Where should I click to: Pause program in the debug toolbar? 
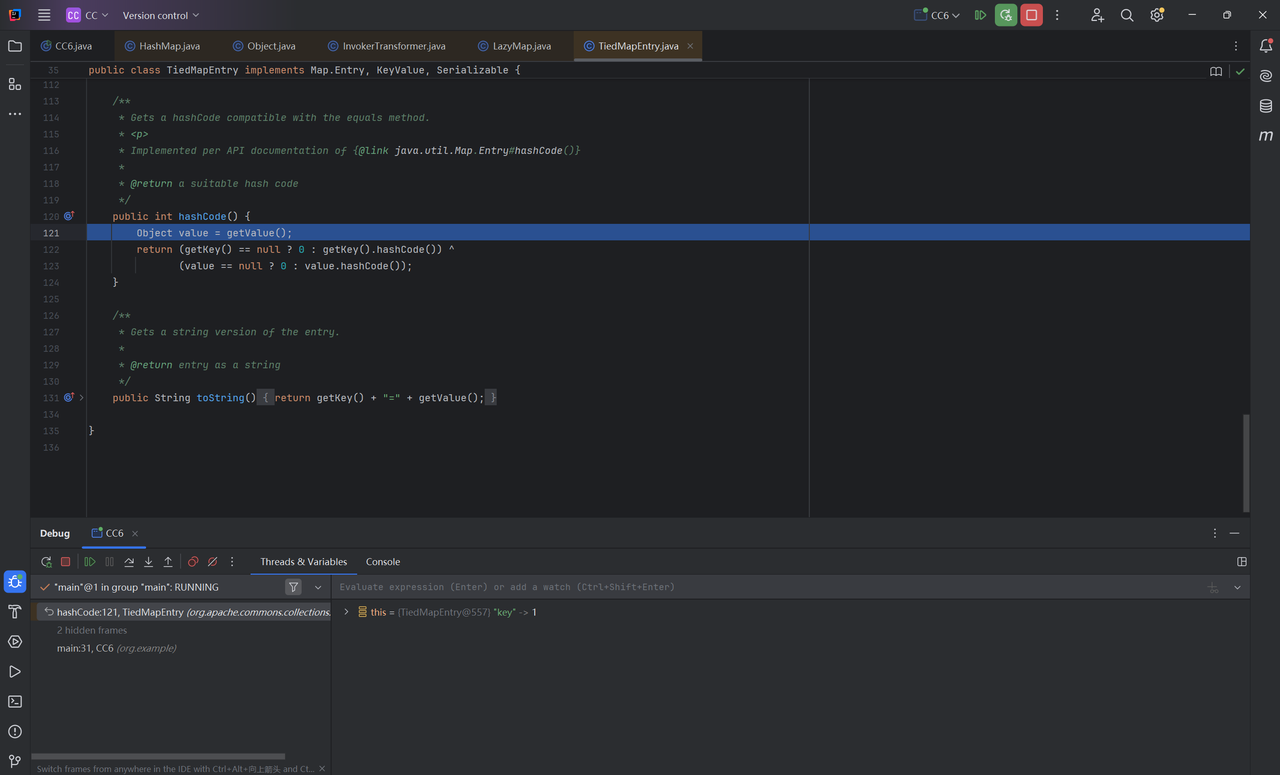click(110, 562)
